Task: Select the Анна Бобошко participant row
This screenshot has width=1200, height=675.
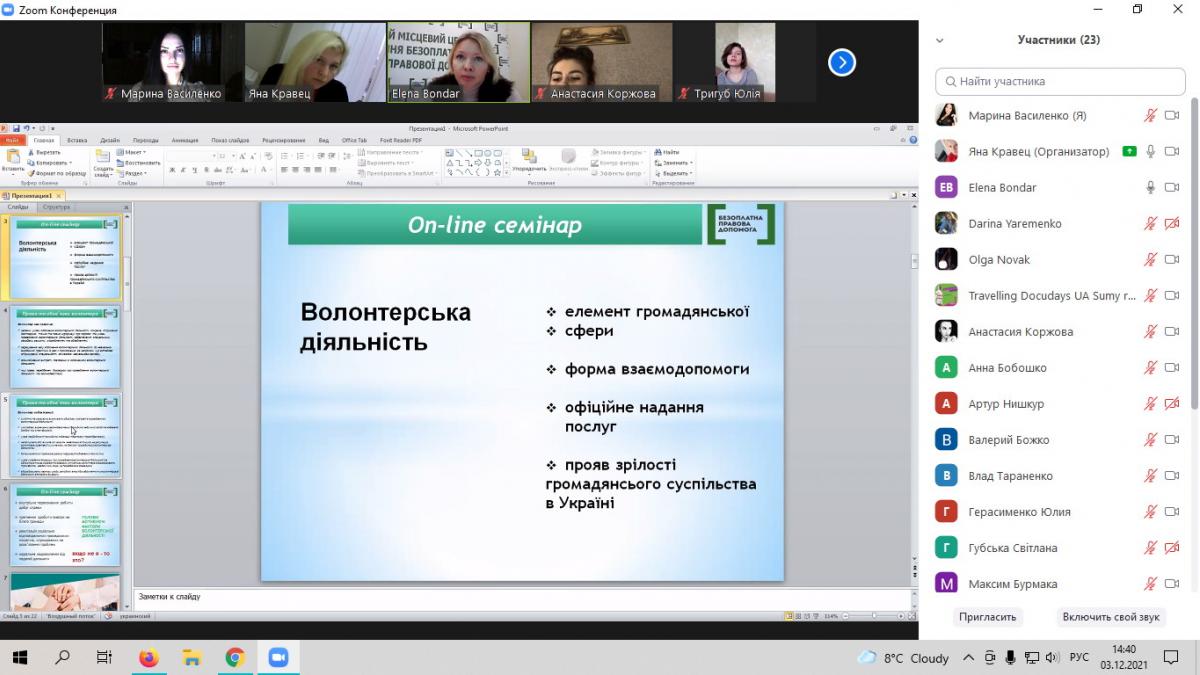Action: click(1007, 368)
